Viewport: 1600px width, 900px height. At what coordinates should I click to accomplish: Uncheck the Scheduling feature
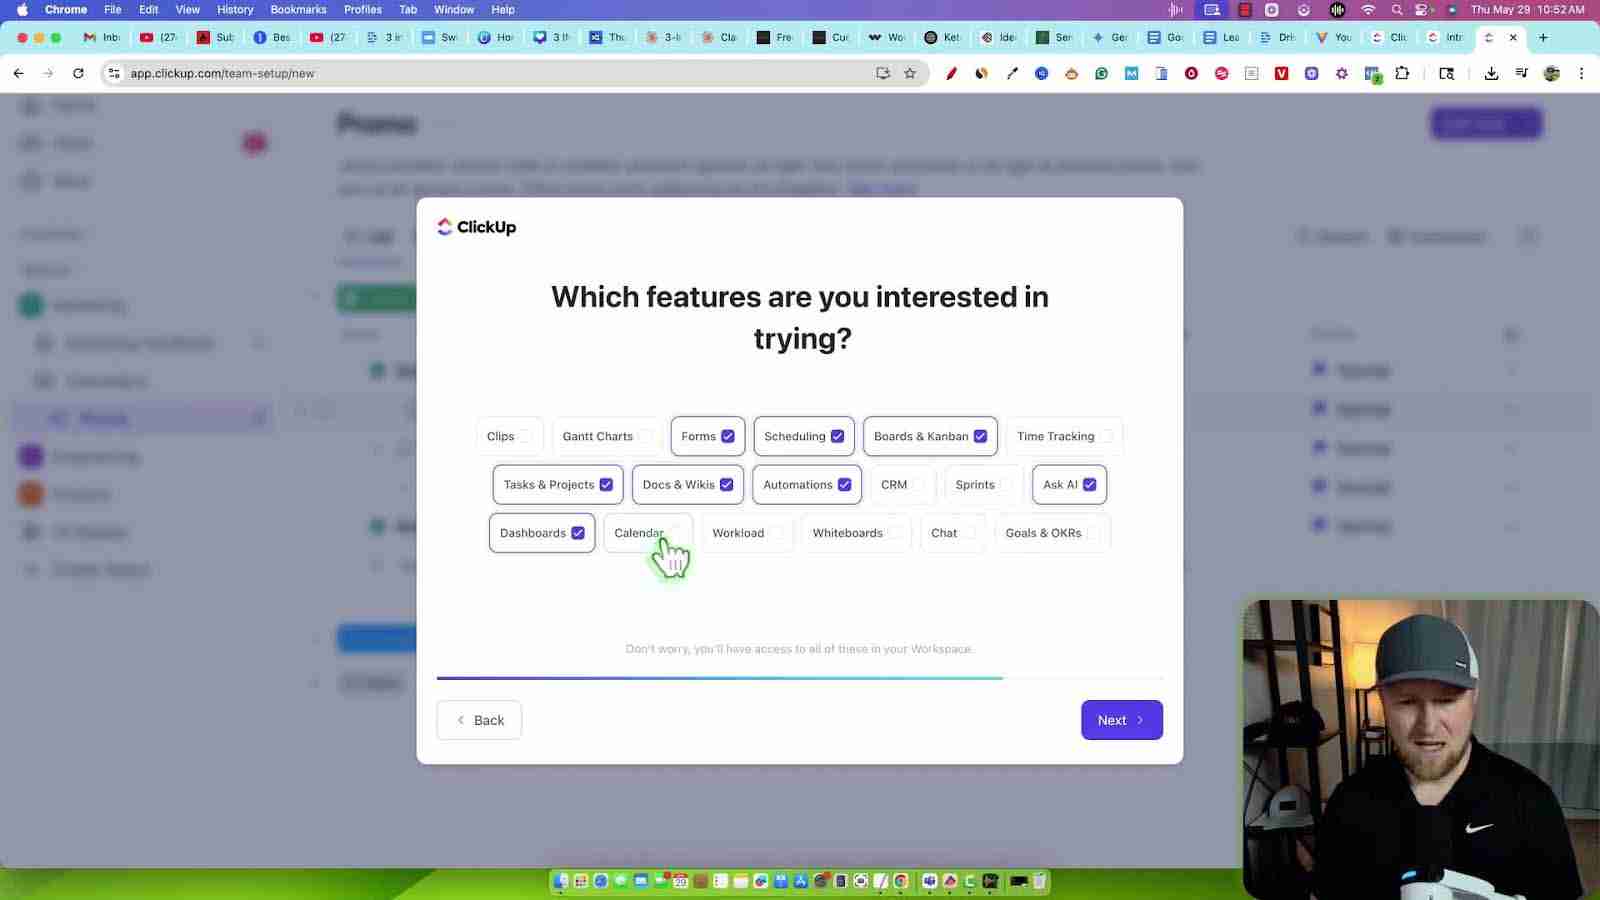tap(804, 436)
